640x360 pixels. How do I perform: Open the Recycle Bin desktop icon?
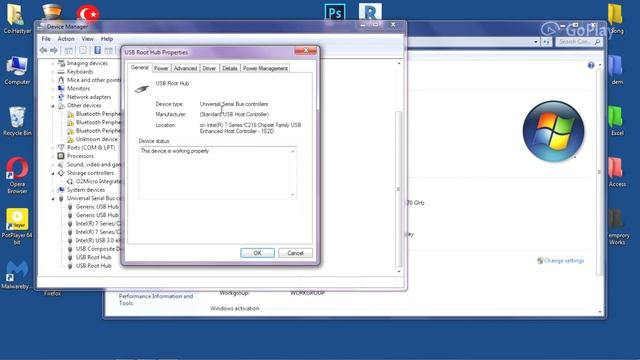pyautogui.click(x=17, y=121)
